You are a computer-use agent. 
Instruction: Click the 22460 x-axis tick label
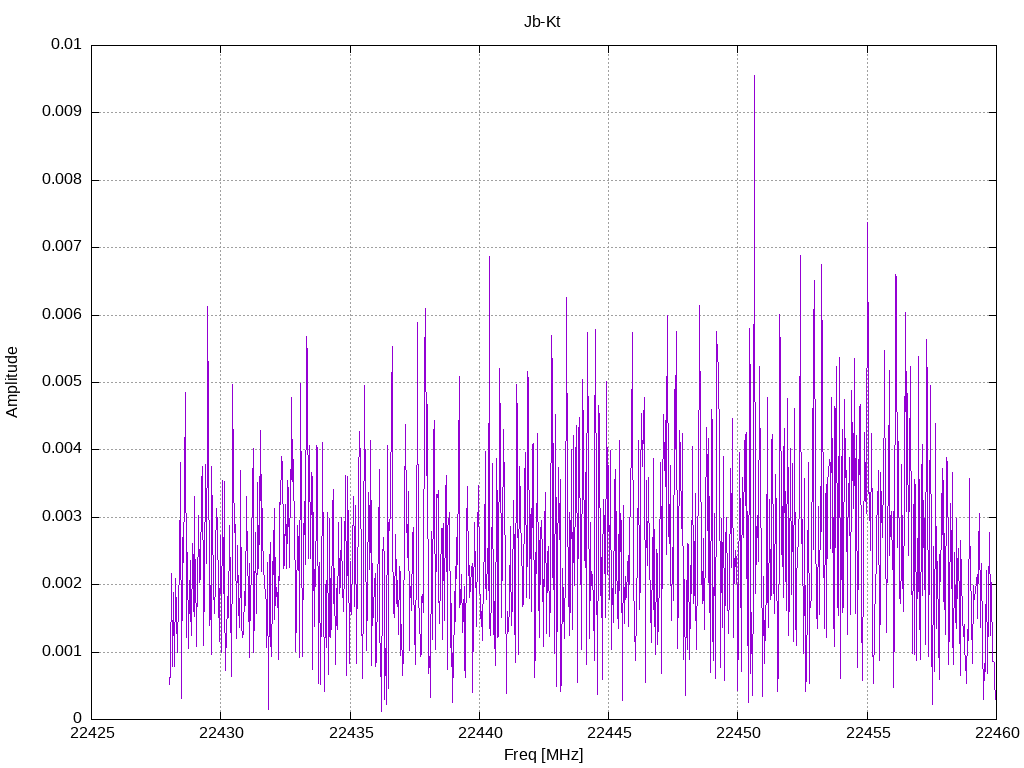click(995, 735)
